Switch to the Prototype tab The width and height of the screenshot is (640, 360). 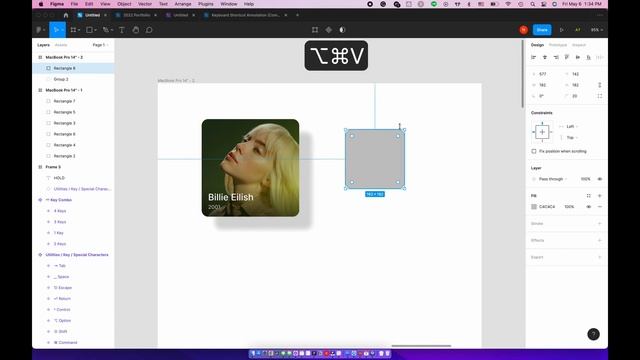(x=558, y=45)
